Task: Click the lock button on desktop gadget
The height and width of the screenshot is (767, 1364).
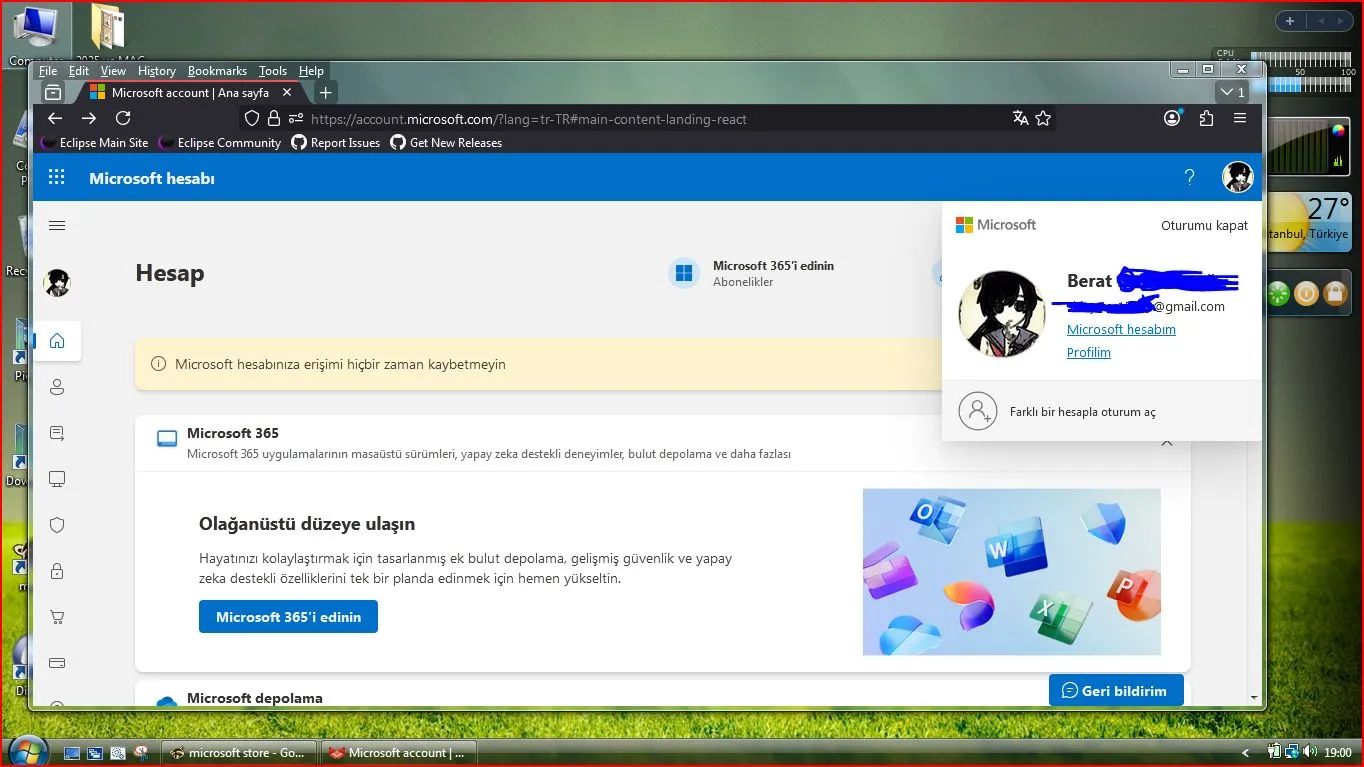Action: click(1335, 294)
